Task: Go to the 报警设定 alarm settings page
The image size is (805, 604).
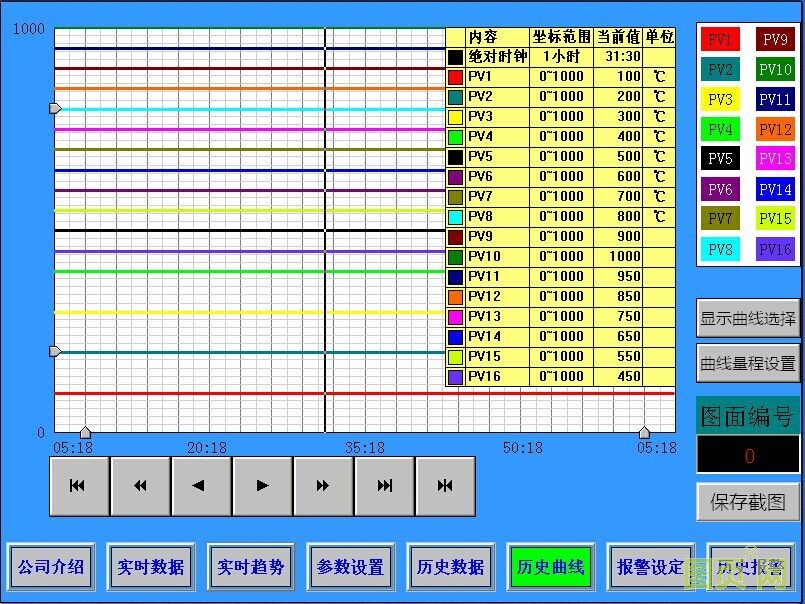Action: pyautogui.click(x=651, y=567)
